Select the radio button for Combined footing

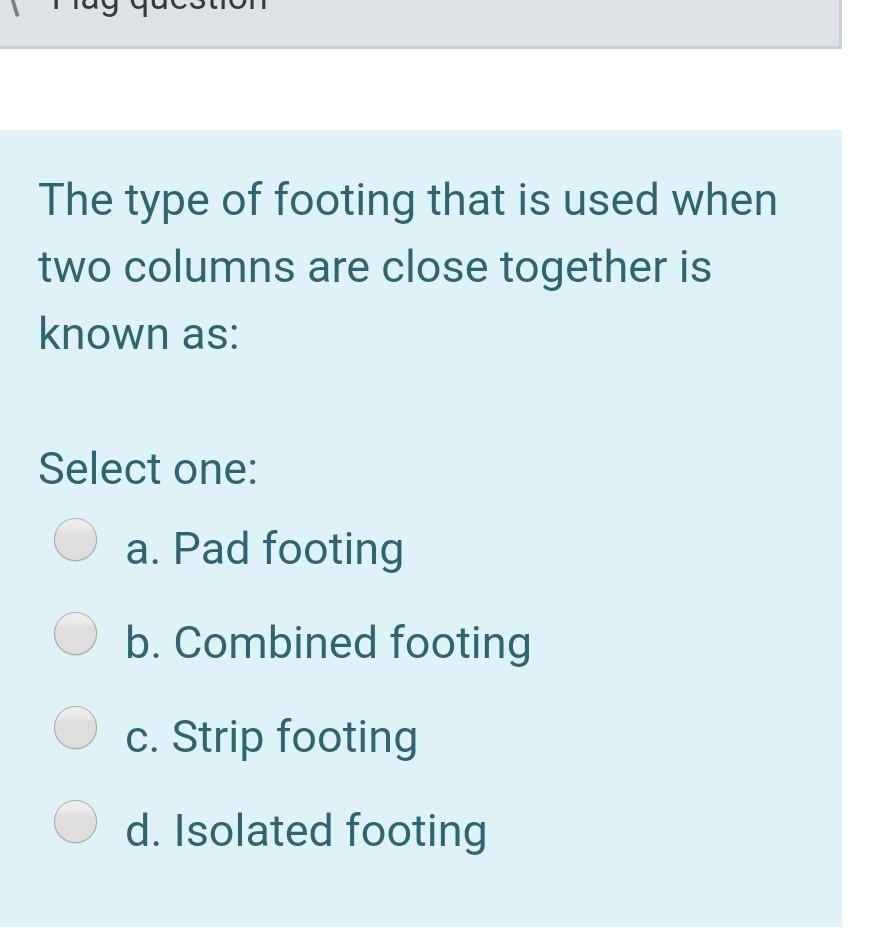74,633
